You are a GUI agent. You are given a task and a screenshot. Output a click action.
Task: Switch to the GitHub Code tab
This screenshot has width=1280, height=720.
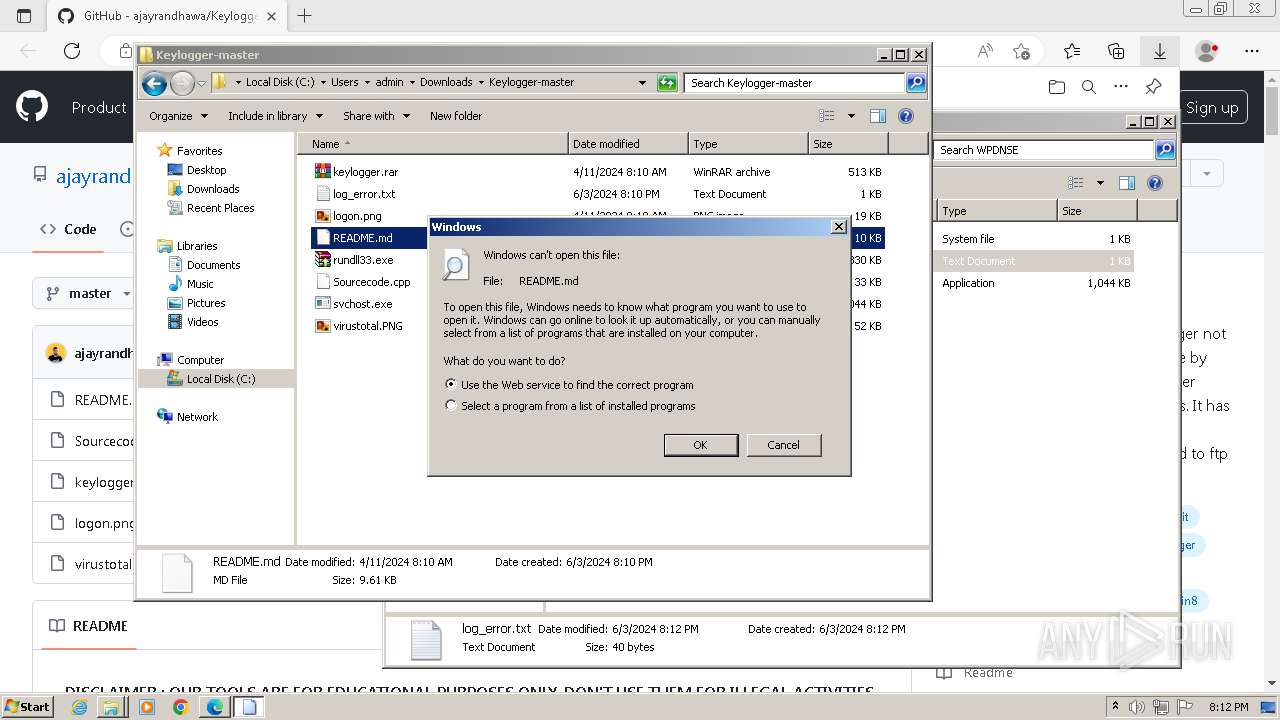point(69,229)
